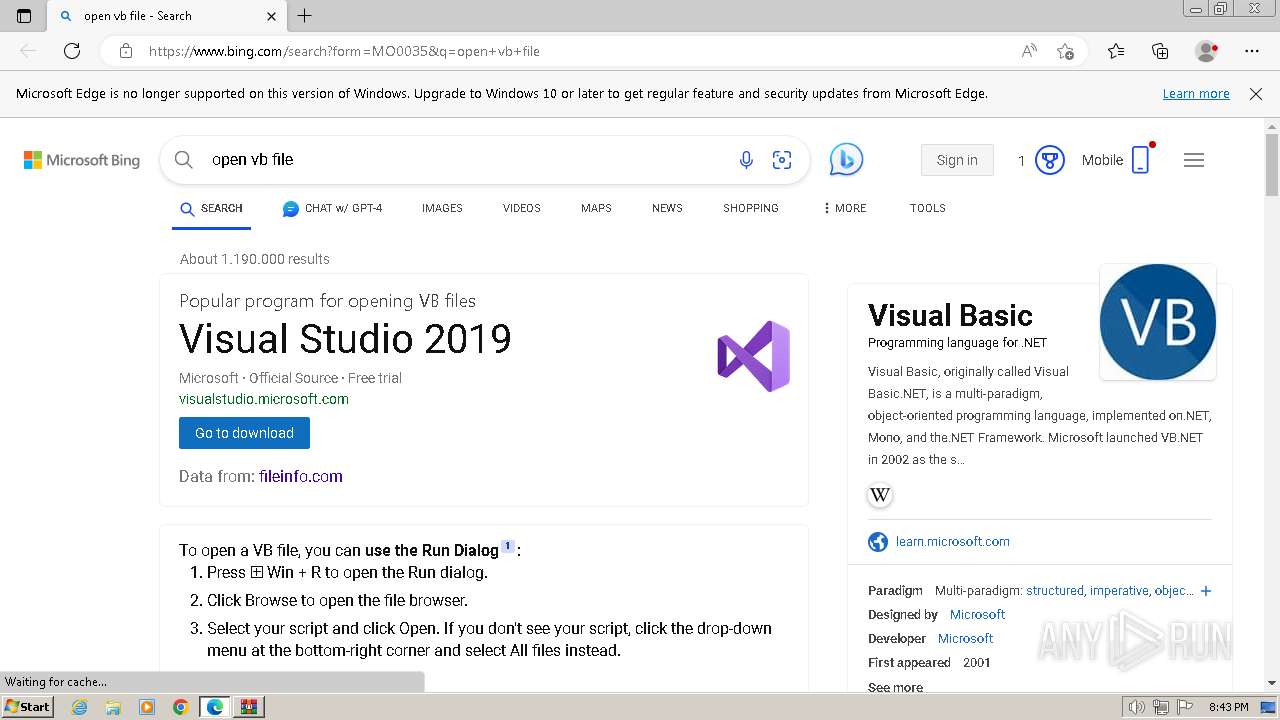The image size is (1280, 720).
Task: Open the visualstudio.microsoft.com link
Action: point(264,399)
